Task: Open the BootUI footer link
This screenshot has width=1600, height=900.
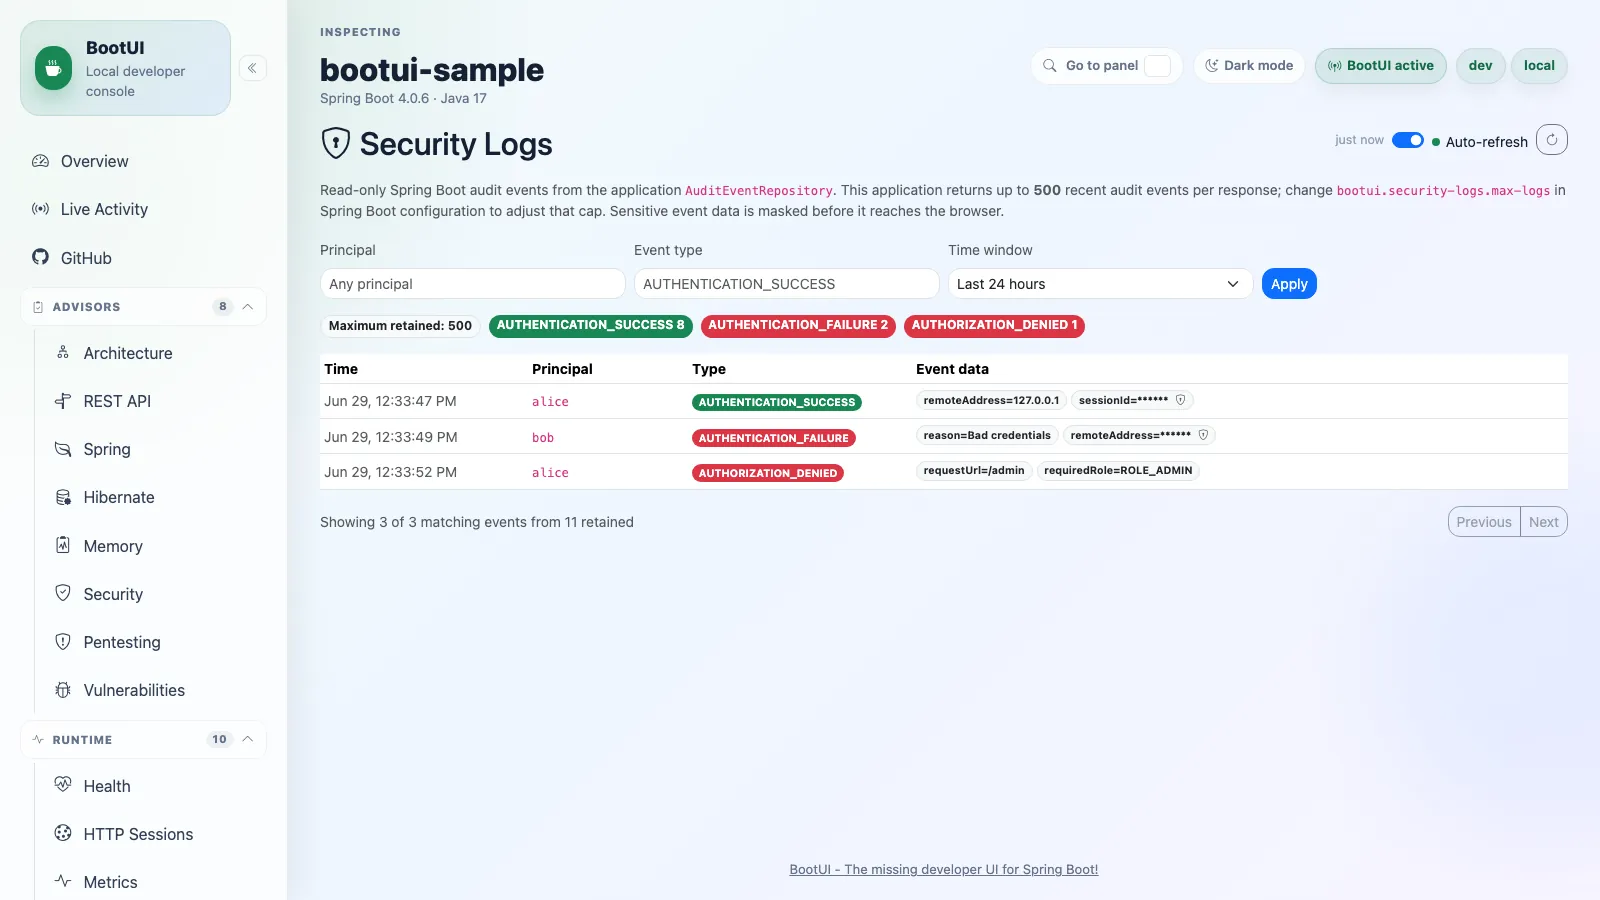Action: (x=944, y=870)
